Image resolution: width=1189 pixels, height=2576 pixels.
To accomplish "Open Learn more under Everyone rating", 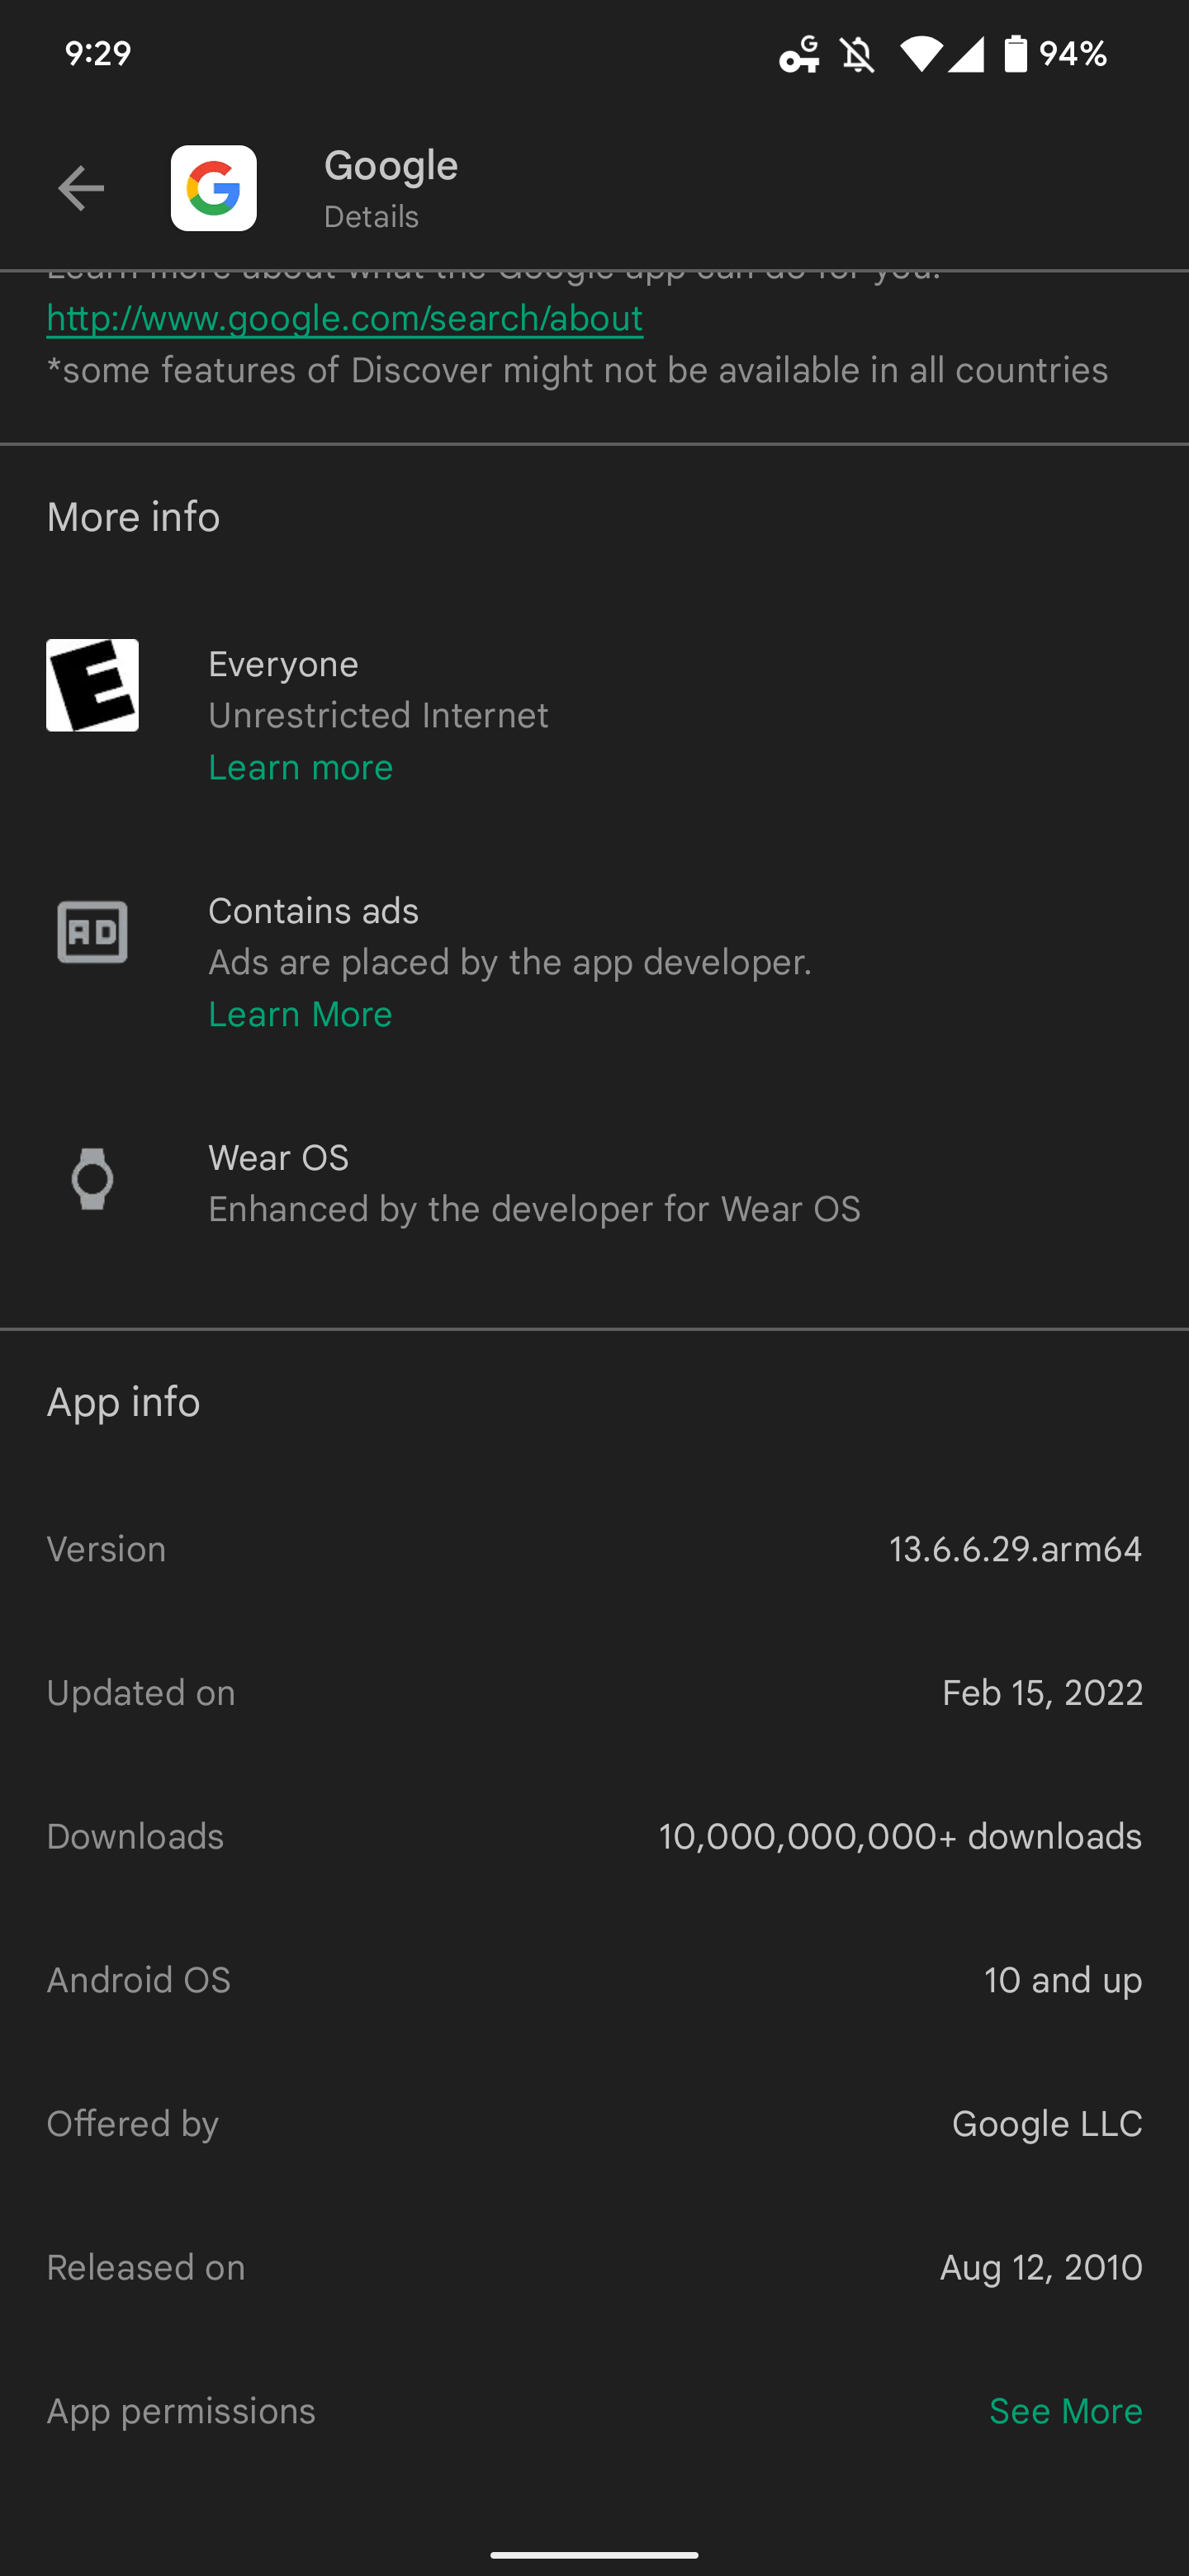I will point(300,767).
